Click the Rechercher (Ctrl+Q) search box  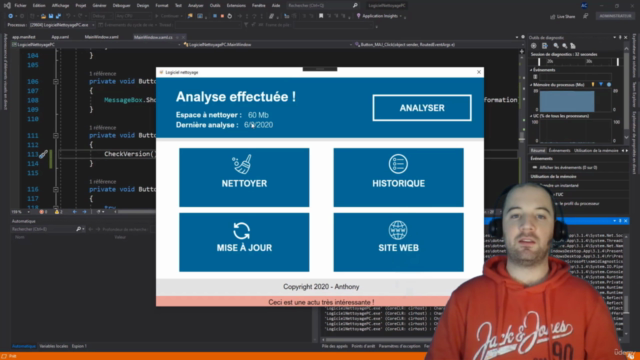322,6
